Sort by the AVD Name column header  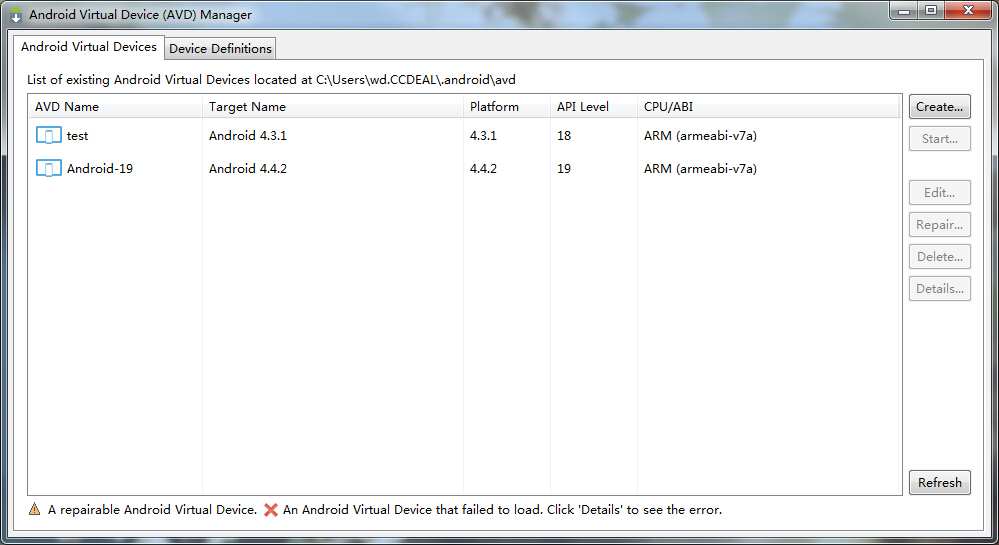[115, 106]
